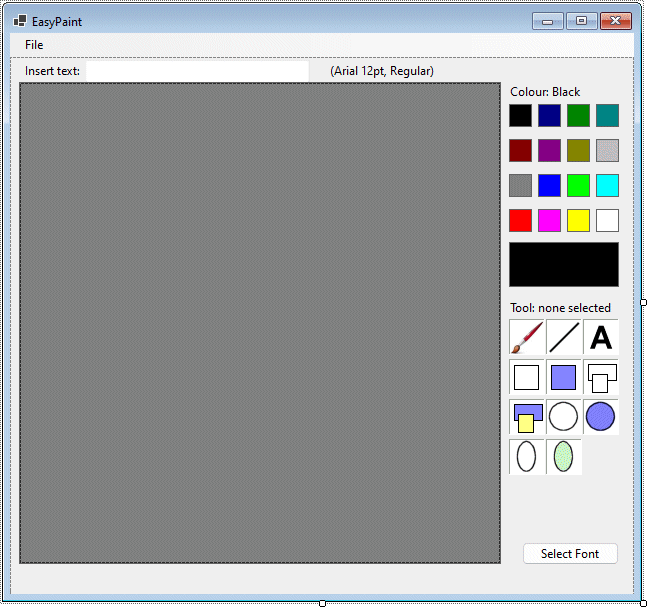Pick the red colour swatch
647x607 pixels.
[520, 220]
